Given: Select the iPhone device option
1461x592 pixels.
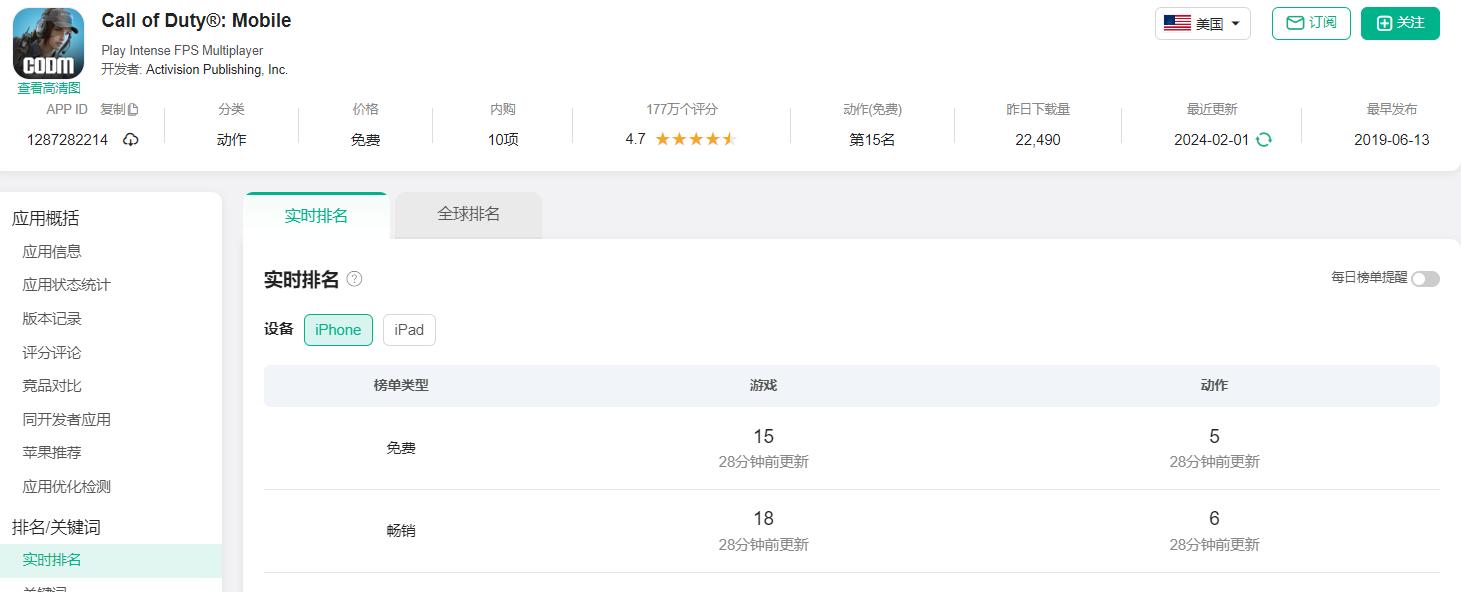Looking at the screenshot, I should click(338, 330).
